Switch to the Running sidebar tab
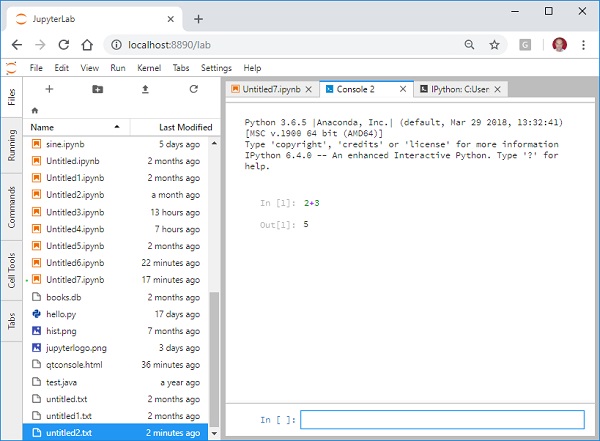600x441 pixels. tap(11, 146)
